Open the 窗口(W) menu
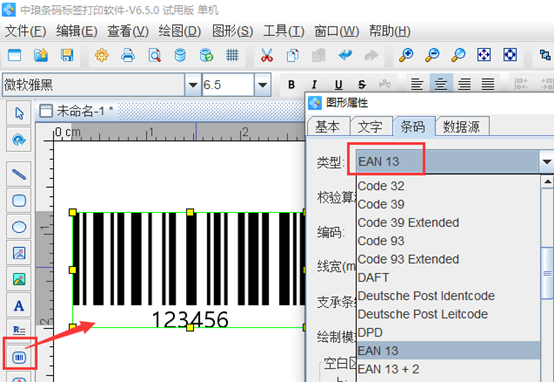This screenshot has width=554, height=382. [x=337, y=31]
